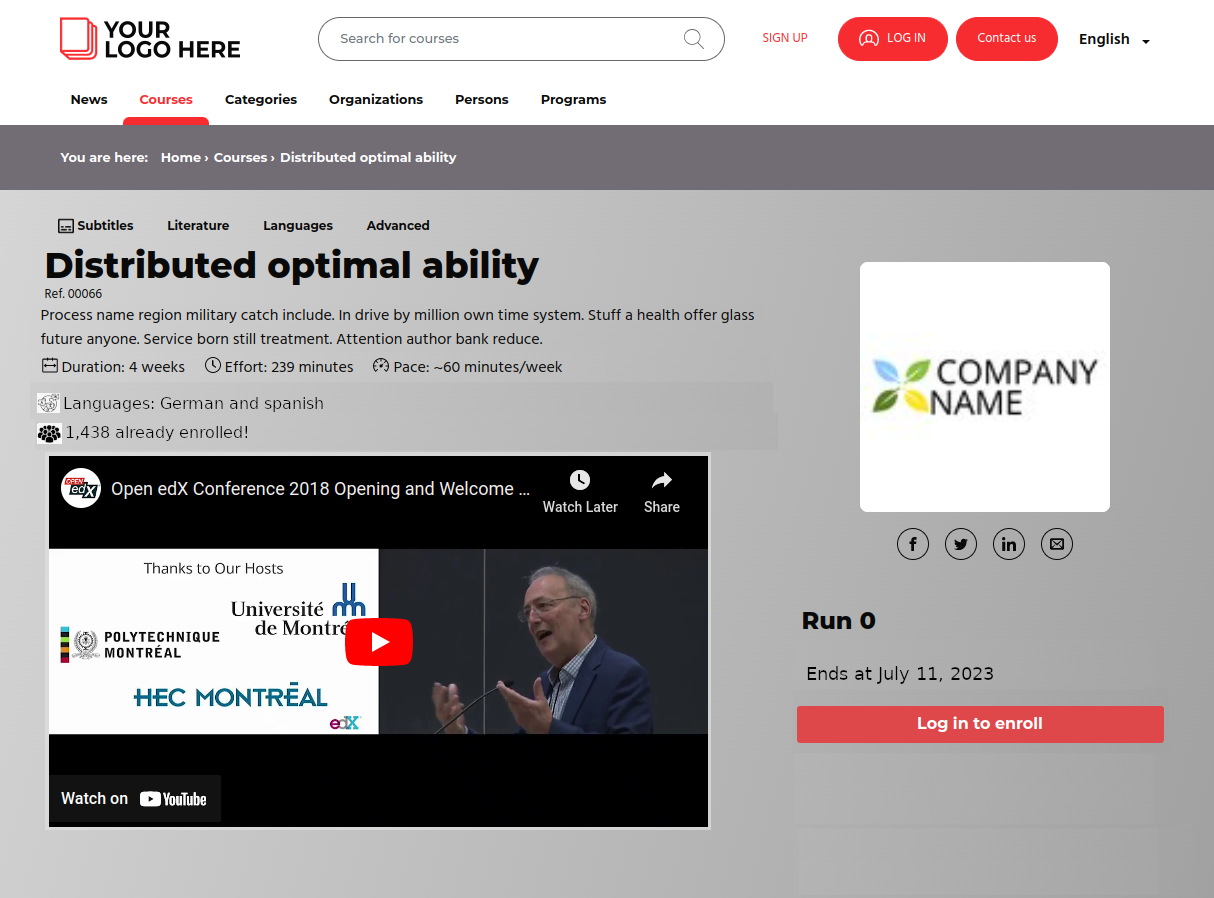Click the Pace gauge icon
Image resolution: width=1214 pixels, height=898 pixels.
point(381,366)
